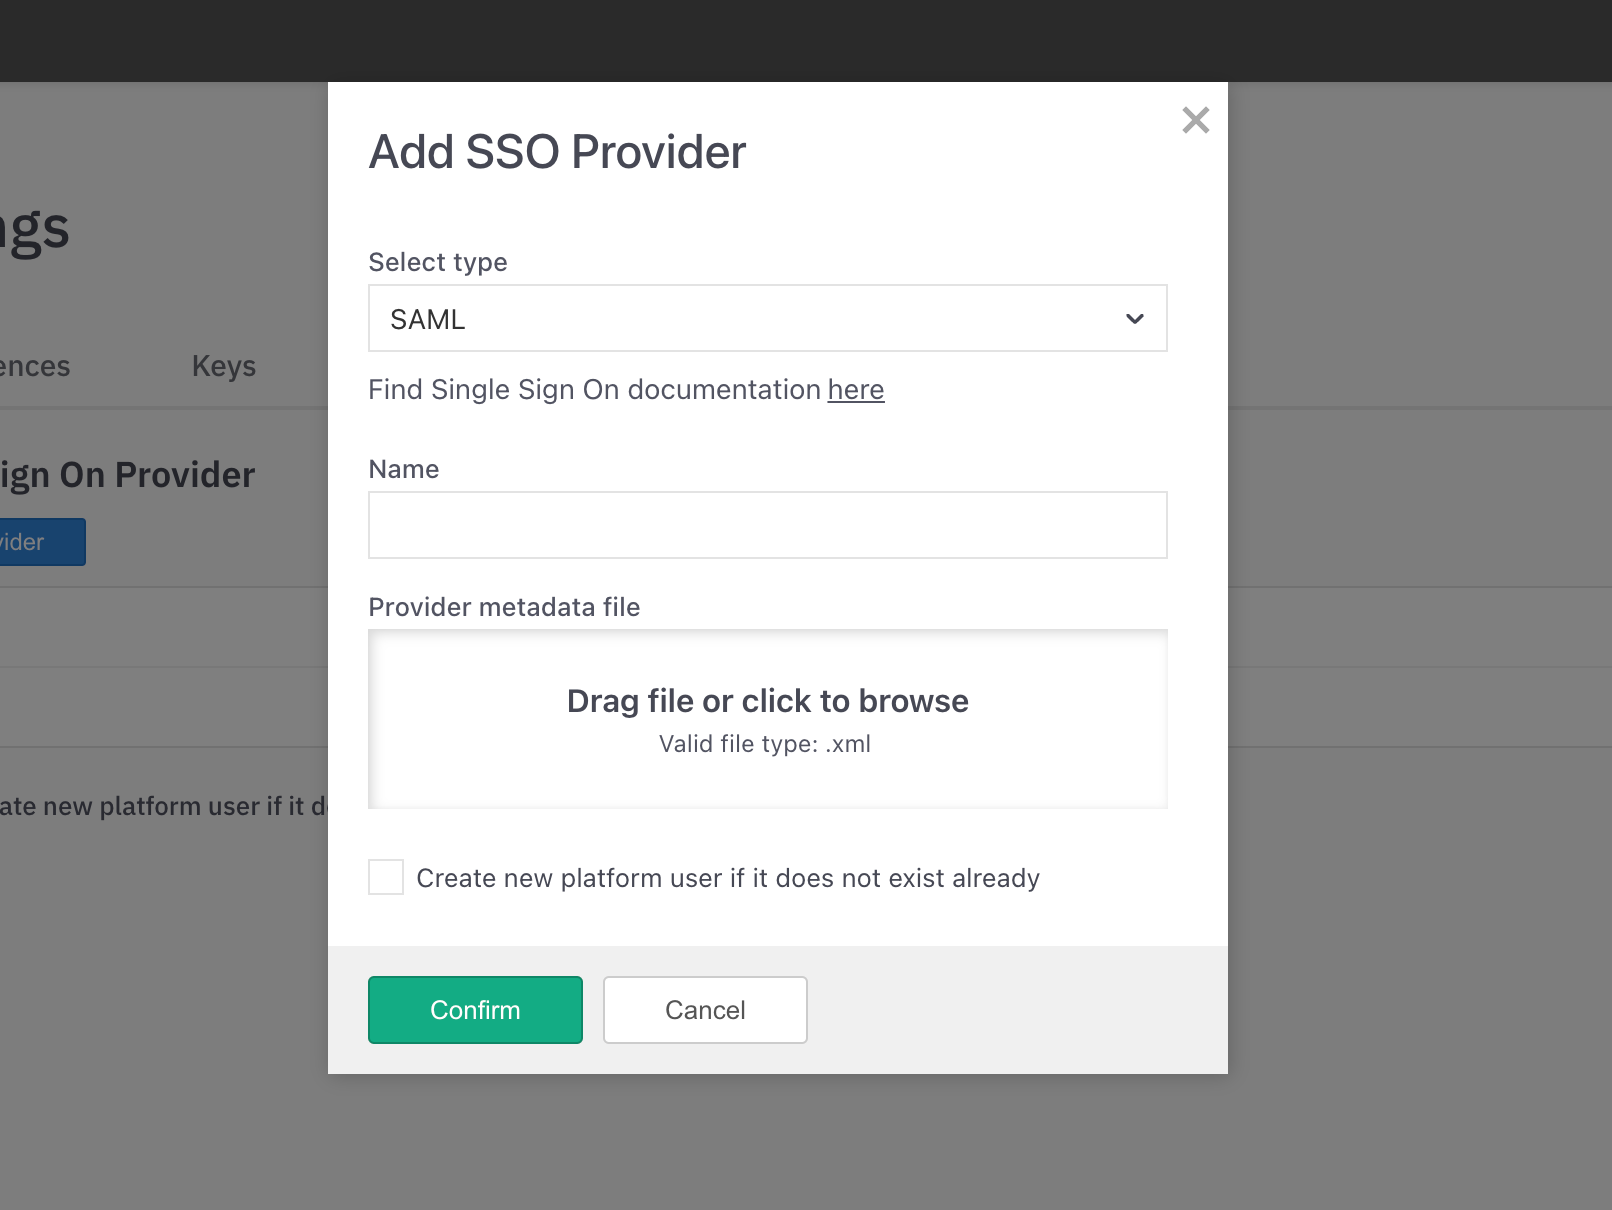1612x1210 pixels.
Task: Switch to the Keys tab in the background
Action: (224, 366)
